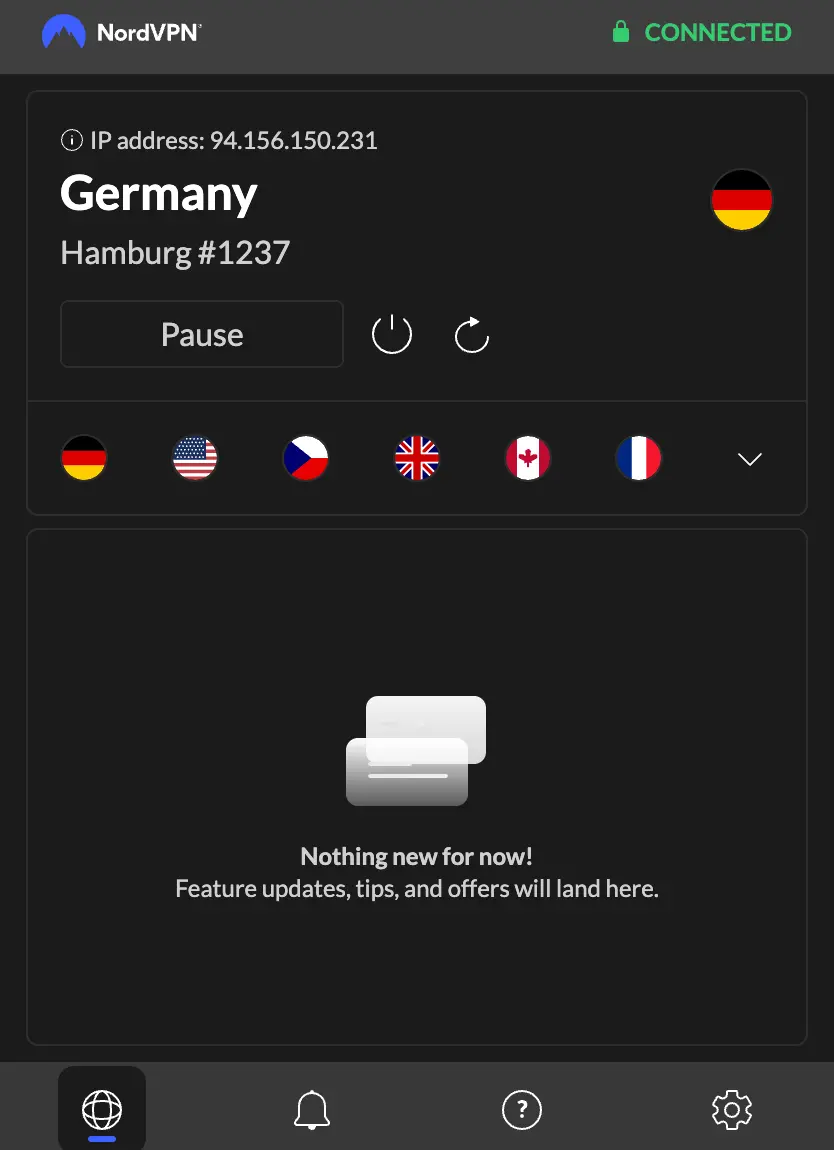The height and width of the screenshot is (1150, 834).
Task: Connect via United Kingdom flag
Action: point(417,458)
